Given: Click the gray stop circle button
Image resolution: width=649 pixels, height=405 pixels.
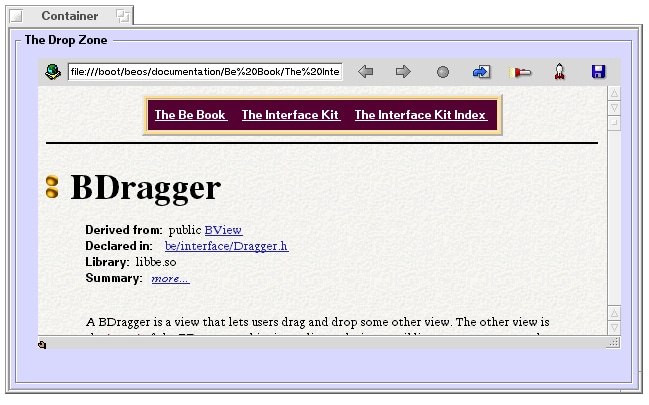Looking at the screenshot, I should [x=442, y=72].
